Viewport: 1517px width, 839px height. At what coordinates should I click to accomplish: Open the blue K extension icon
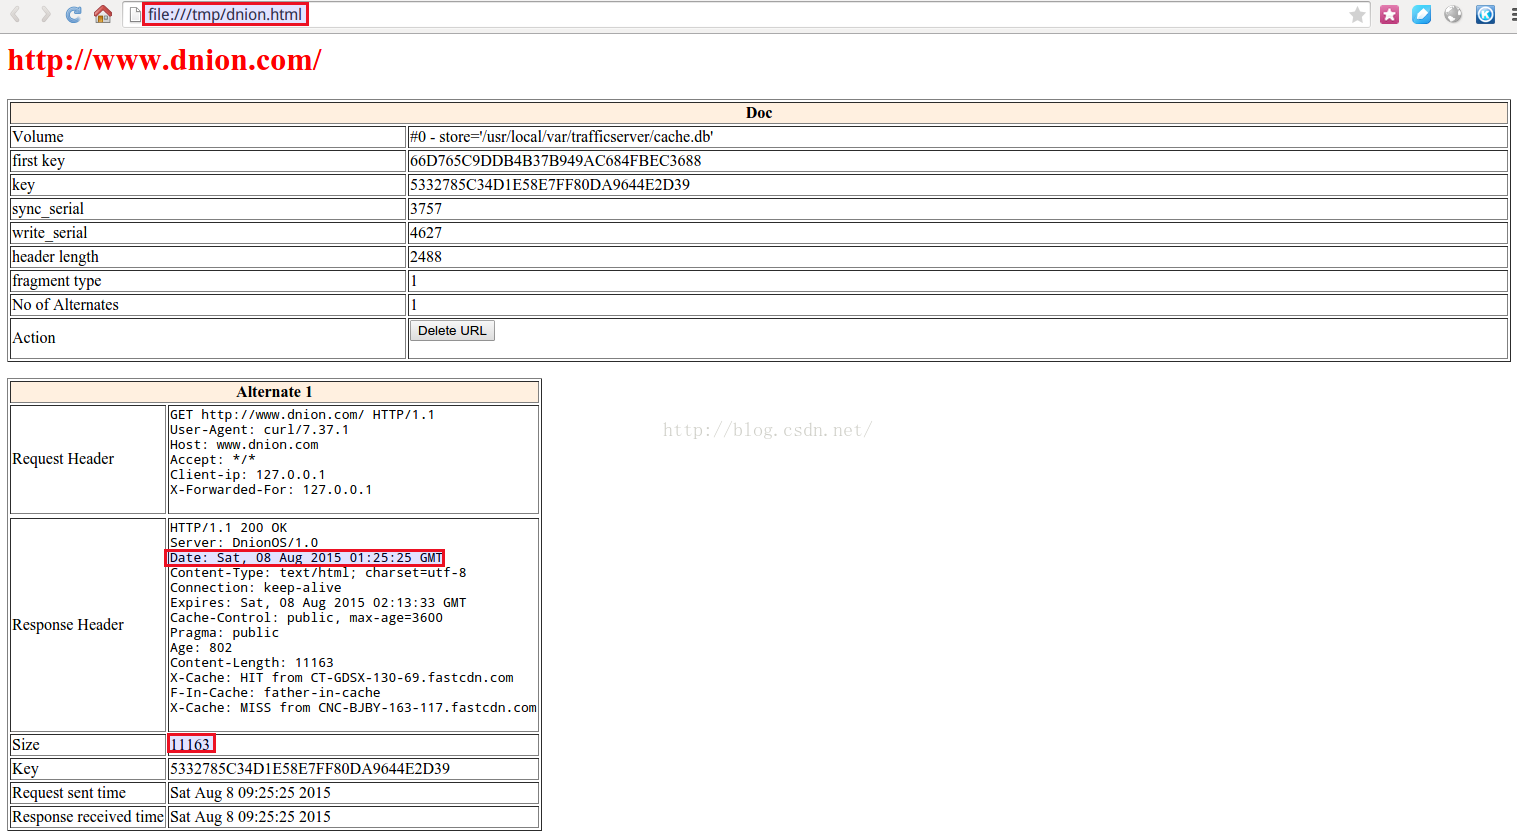point(1485,14)
